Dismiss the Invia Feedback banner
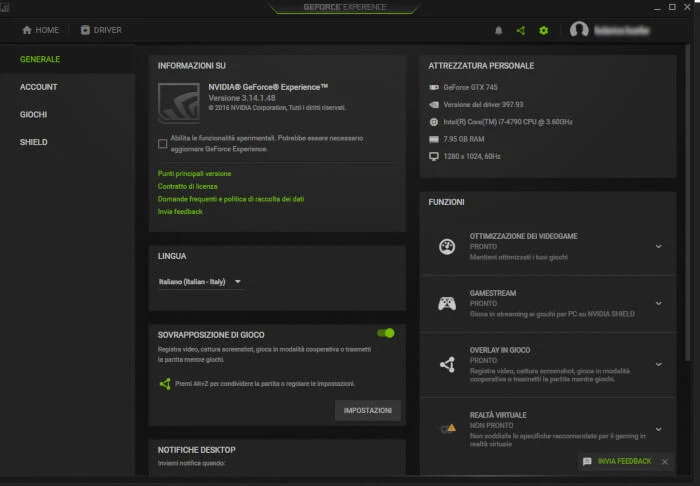The width and height of the screenshot is (700, 486). coord(665,462)
